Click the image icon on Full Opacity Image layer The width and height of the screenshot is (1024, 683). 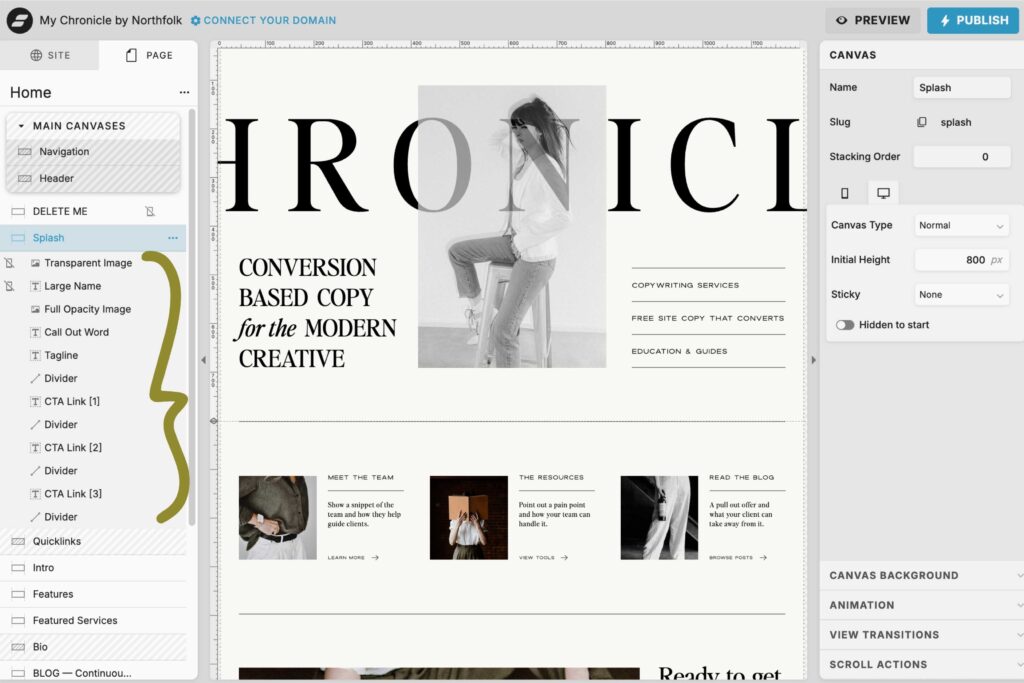pos(36,309)
